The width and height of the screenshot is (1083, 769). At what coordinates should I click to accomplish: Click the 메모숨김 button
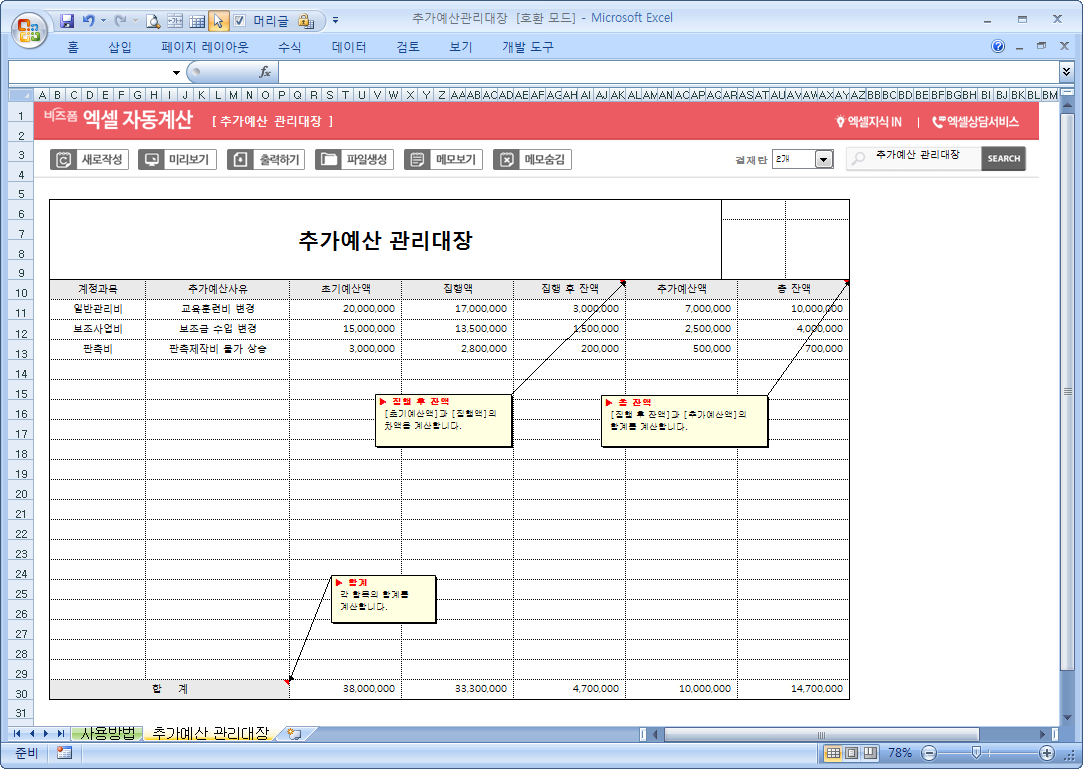tap(532, 160)
